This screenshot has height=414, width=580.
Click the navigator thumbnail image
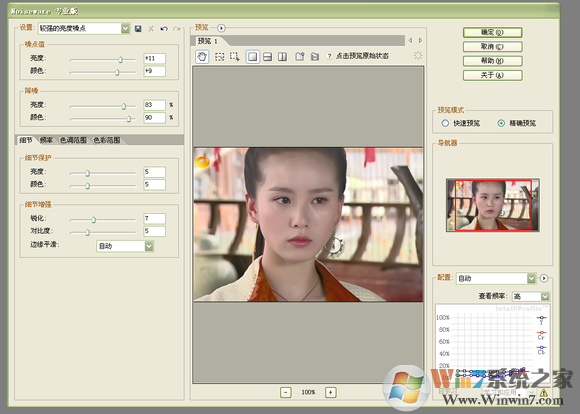493,205
